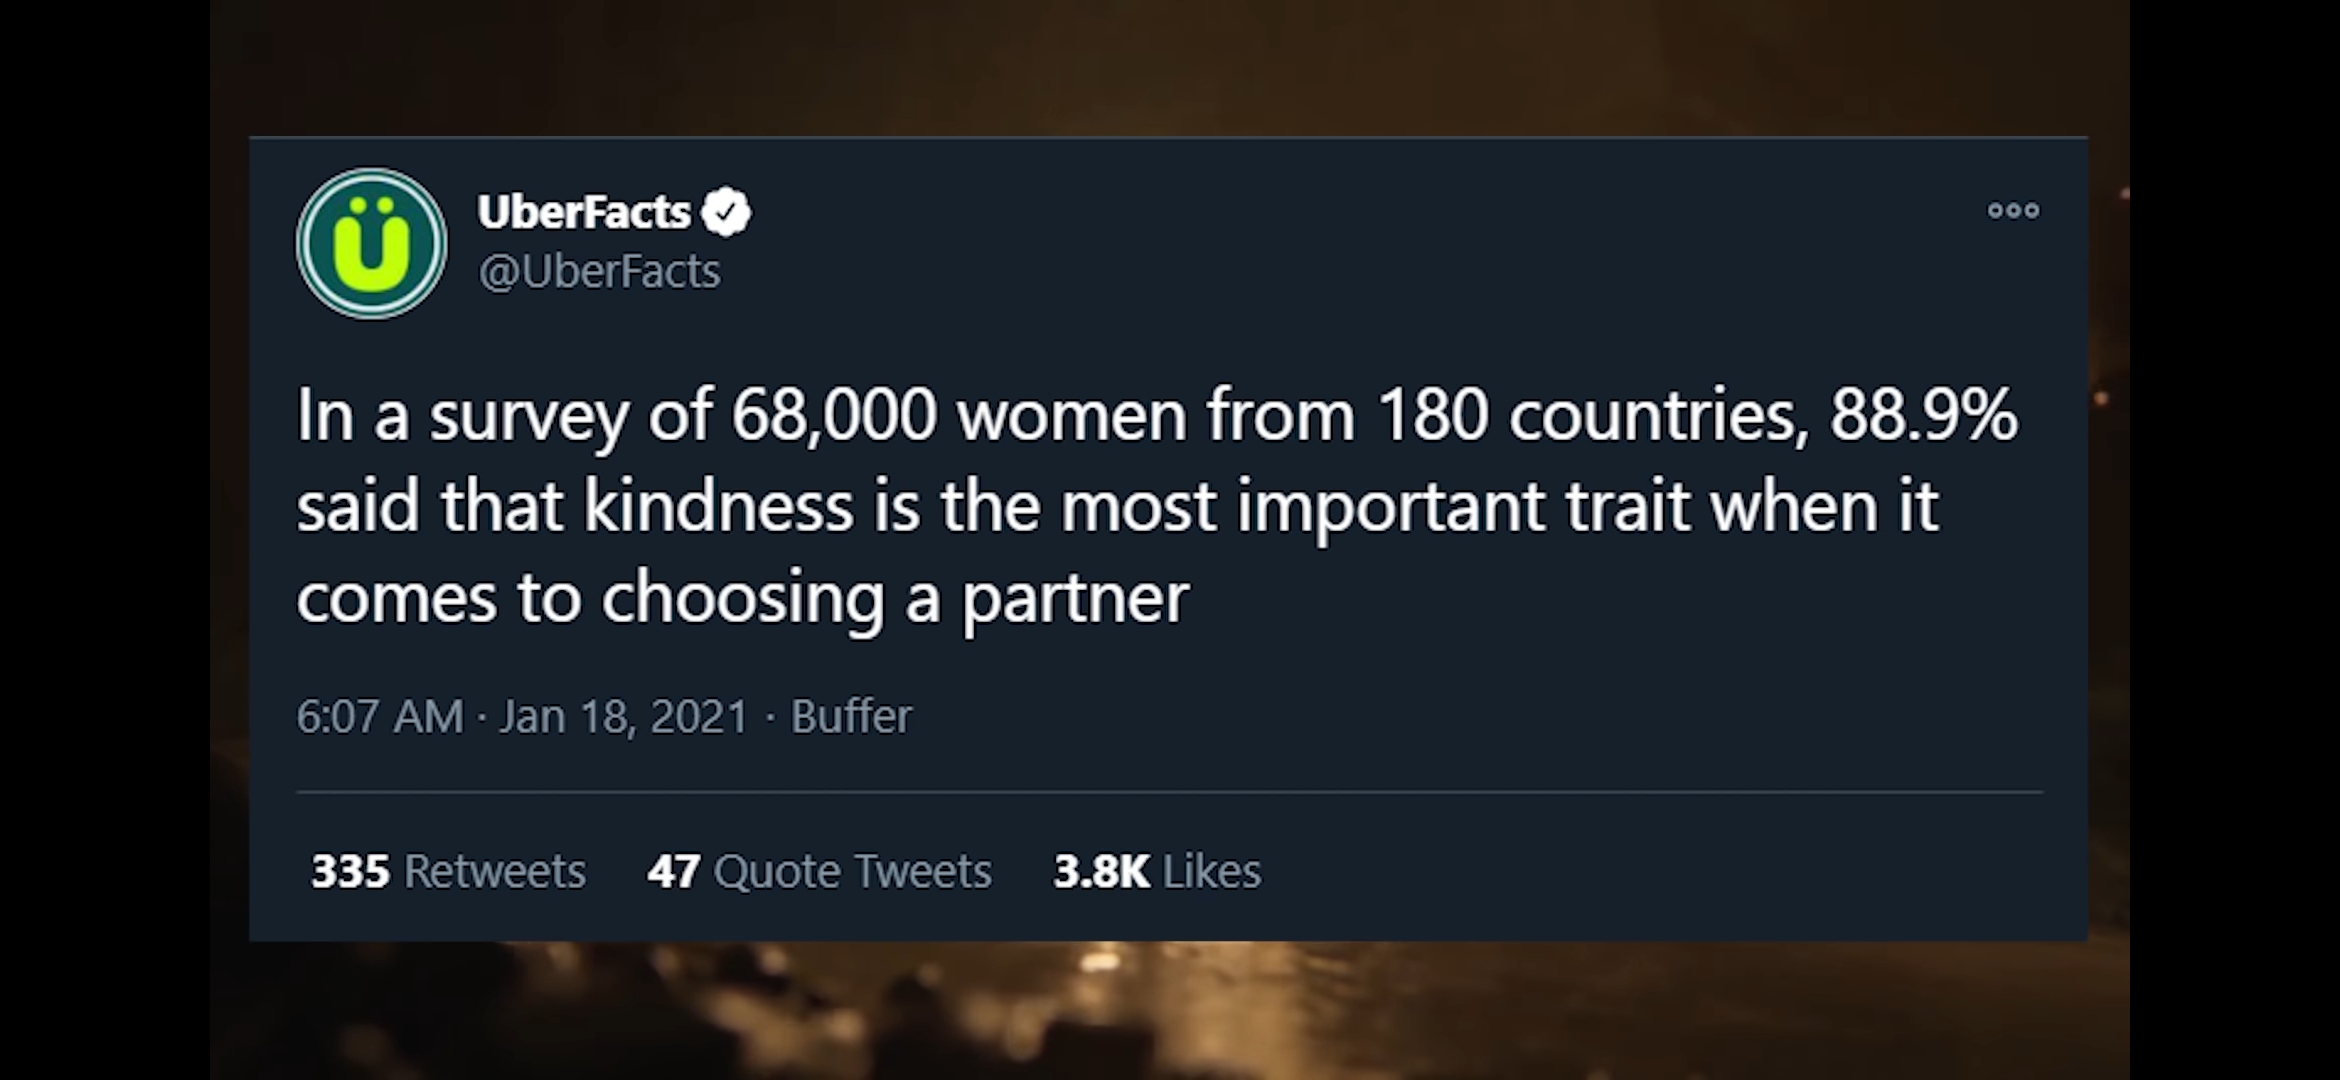Image resolution: width=2340 pixels, height=1080 pixels.
Task: Show the 3.8K Likes list
Action: pos(1157,871)
